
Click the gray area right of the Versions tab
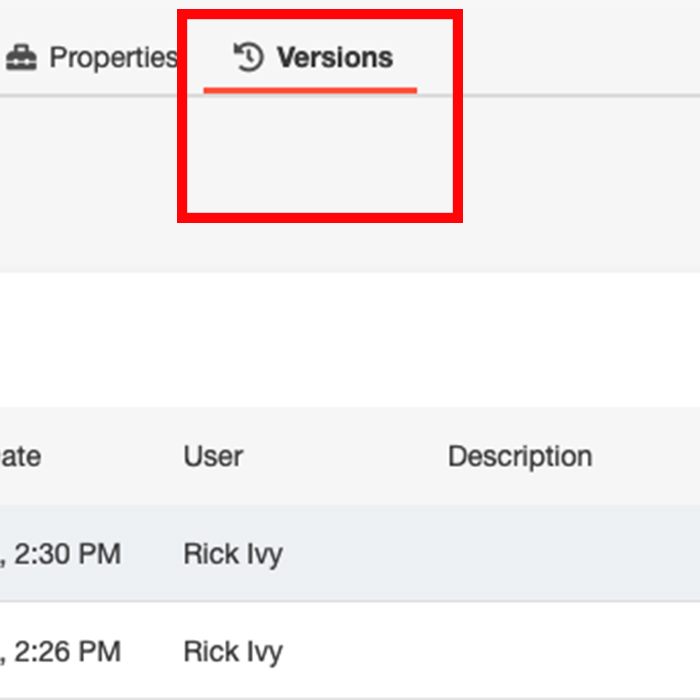pos(570,55)
